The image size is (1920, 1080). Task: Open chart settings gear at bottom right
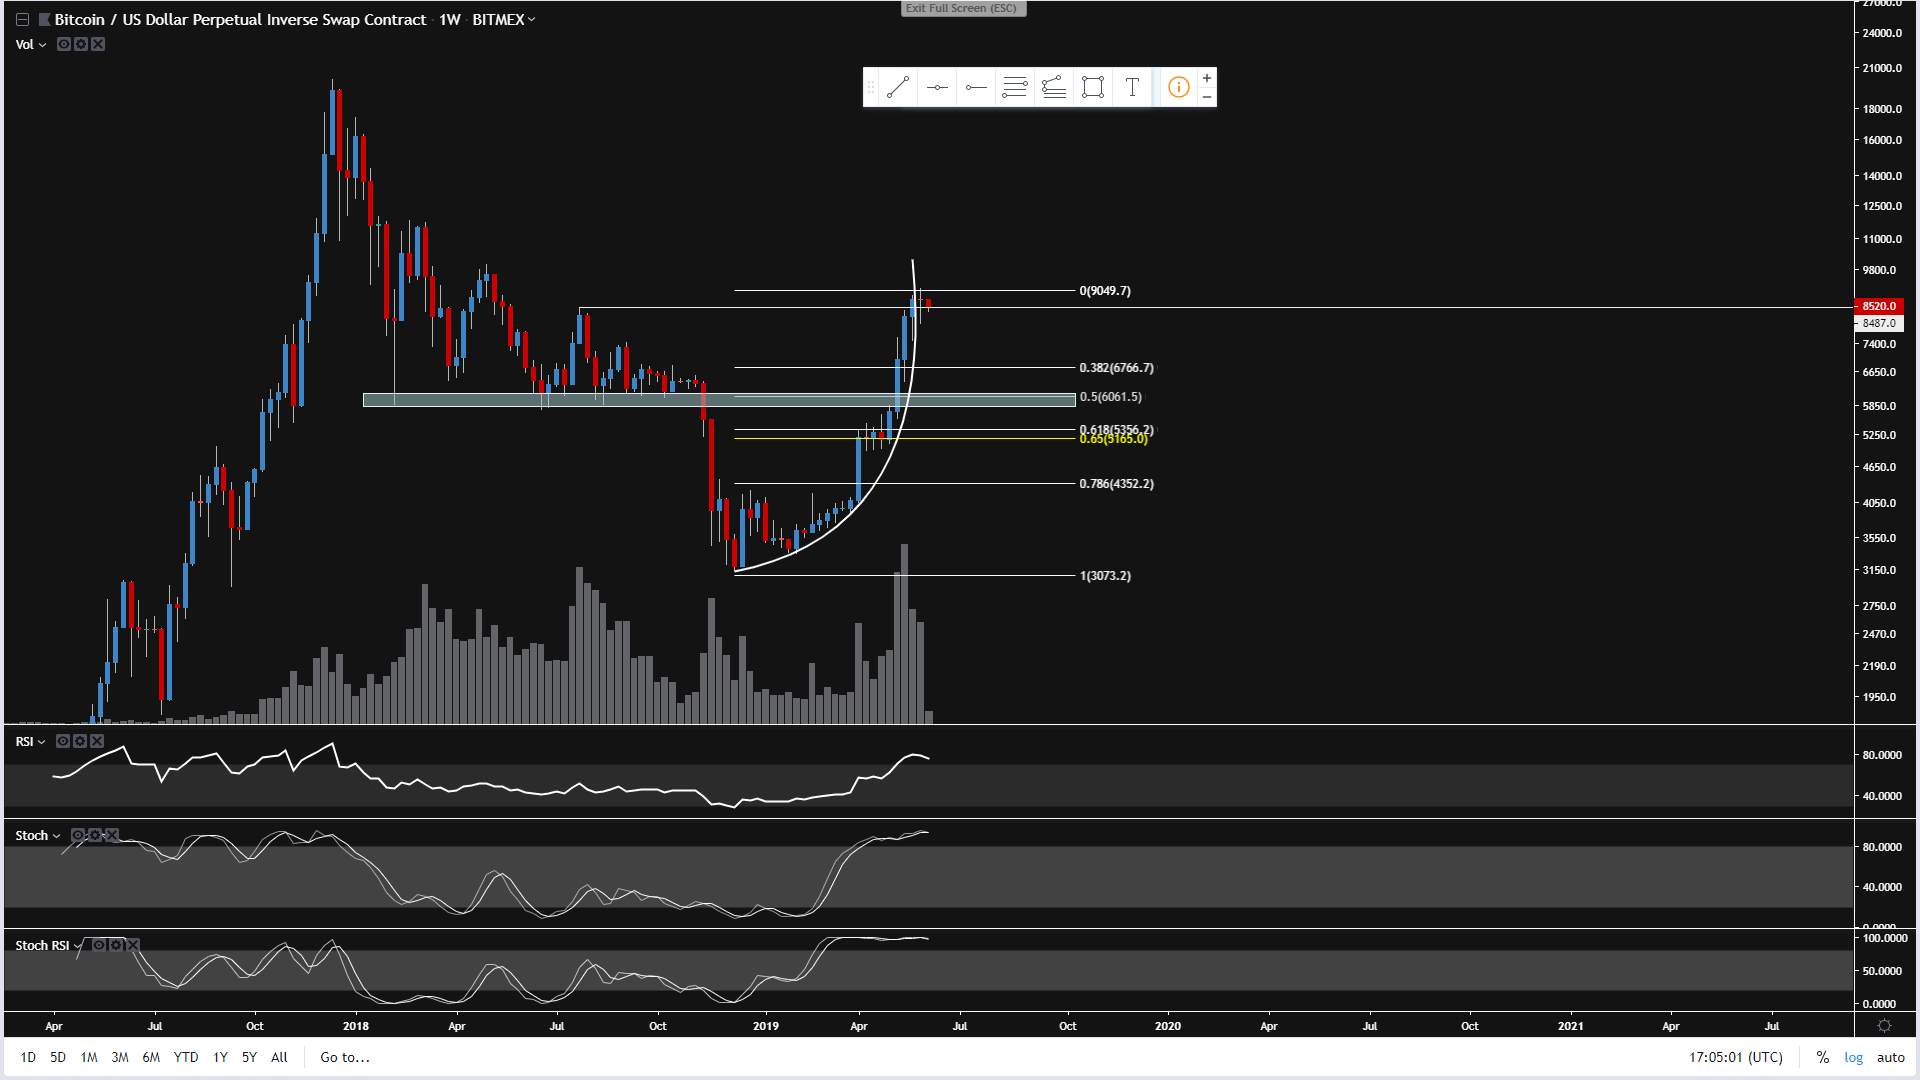(1884, 1026)
